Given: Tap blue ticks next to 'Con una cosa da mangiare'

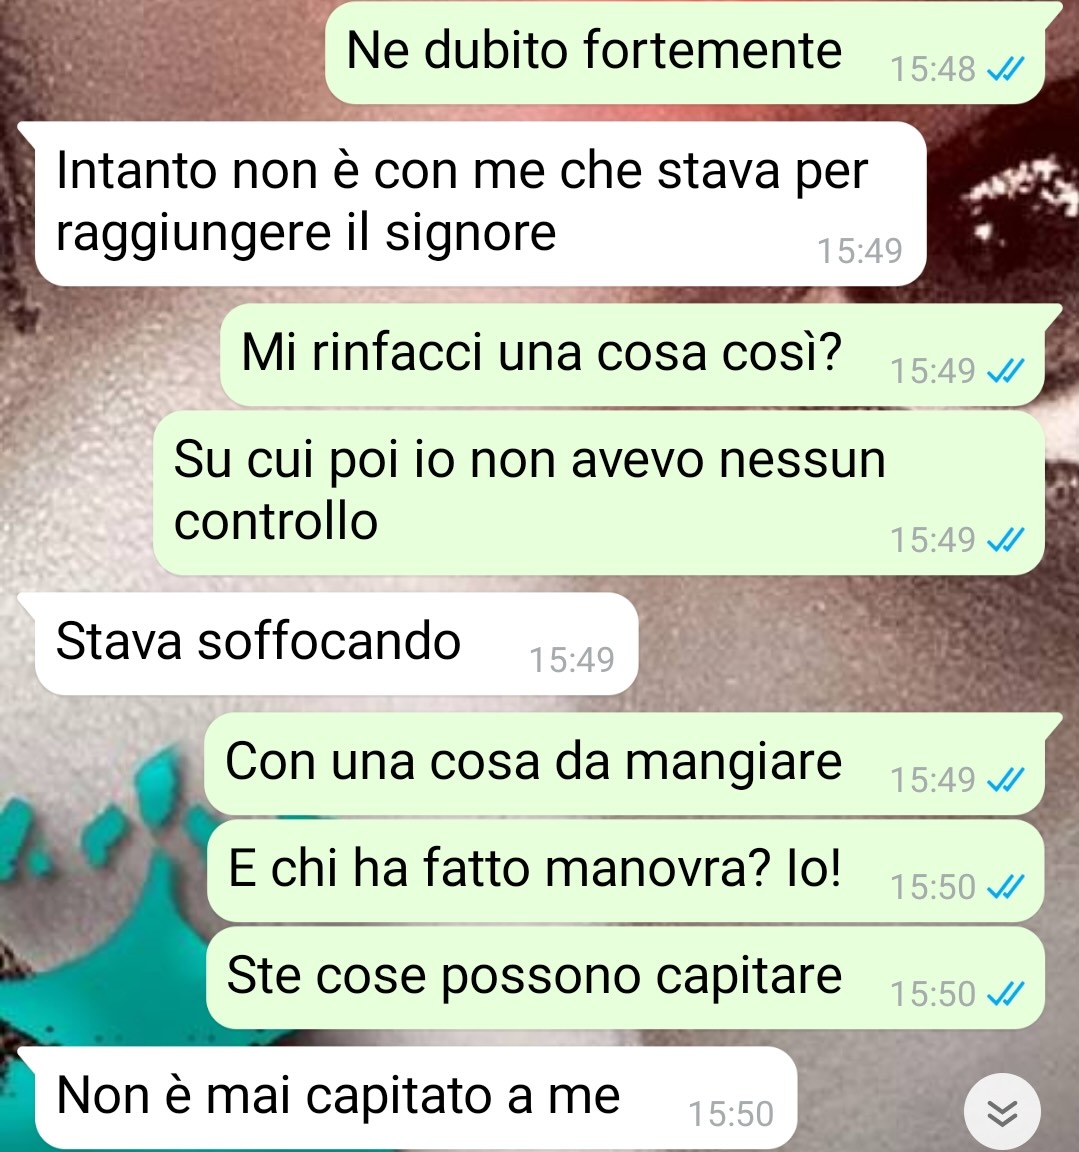Looking at the screenshot, I should [1006, 780].
